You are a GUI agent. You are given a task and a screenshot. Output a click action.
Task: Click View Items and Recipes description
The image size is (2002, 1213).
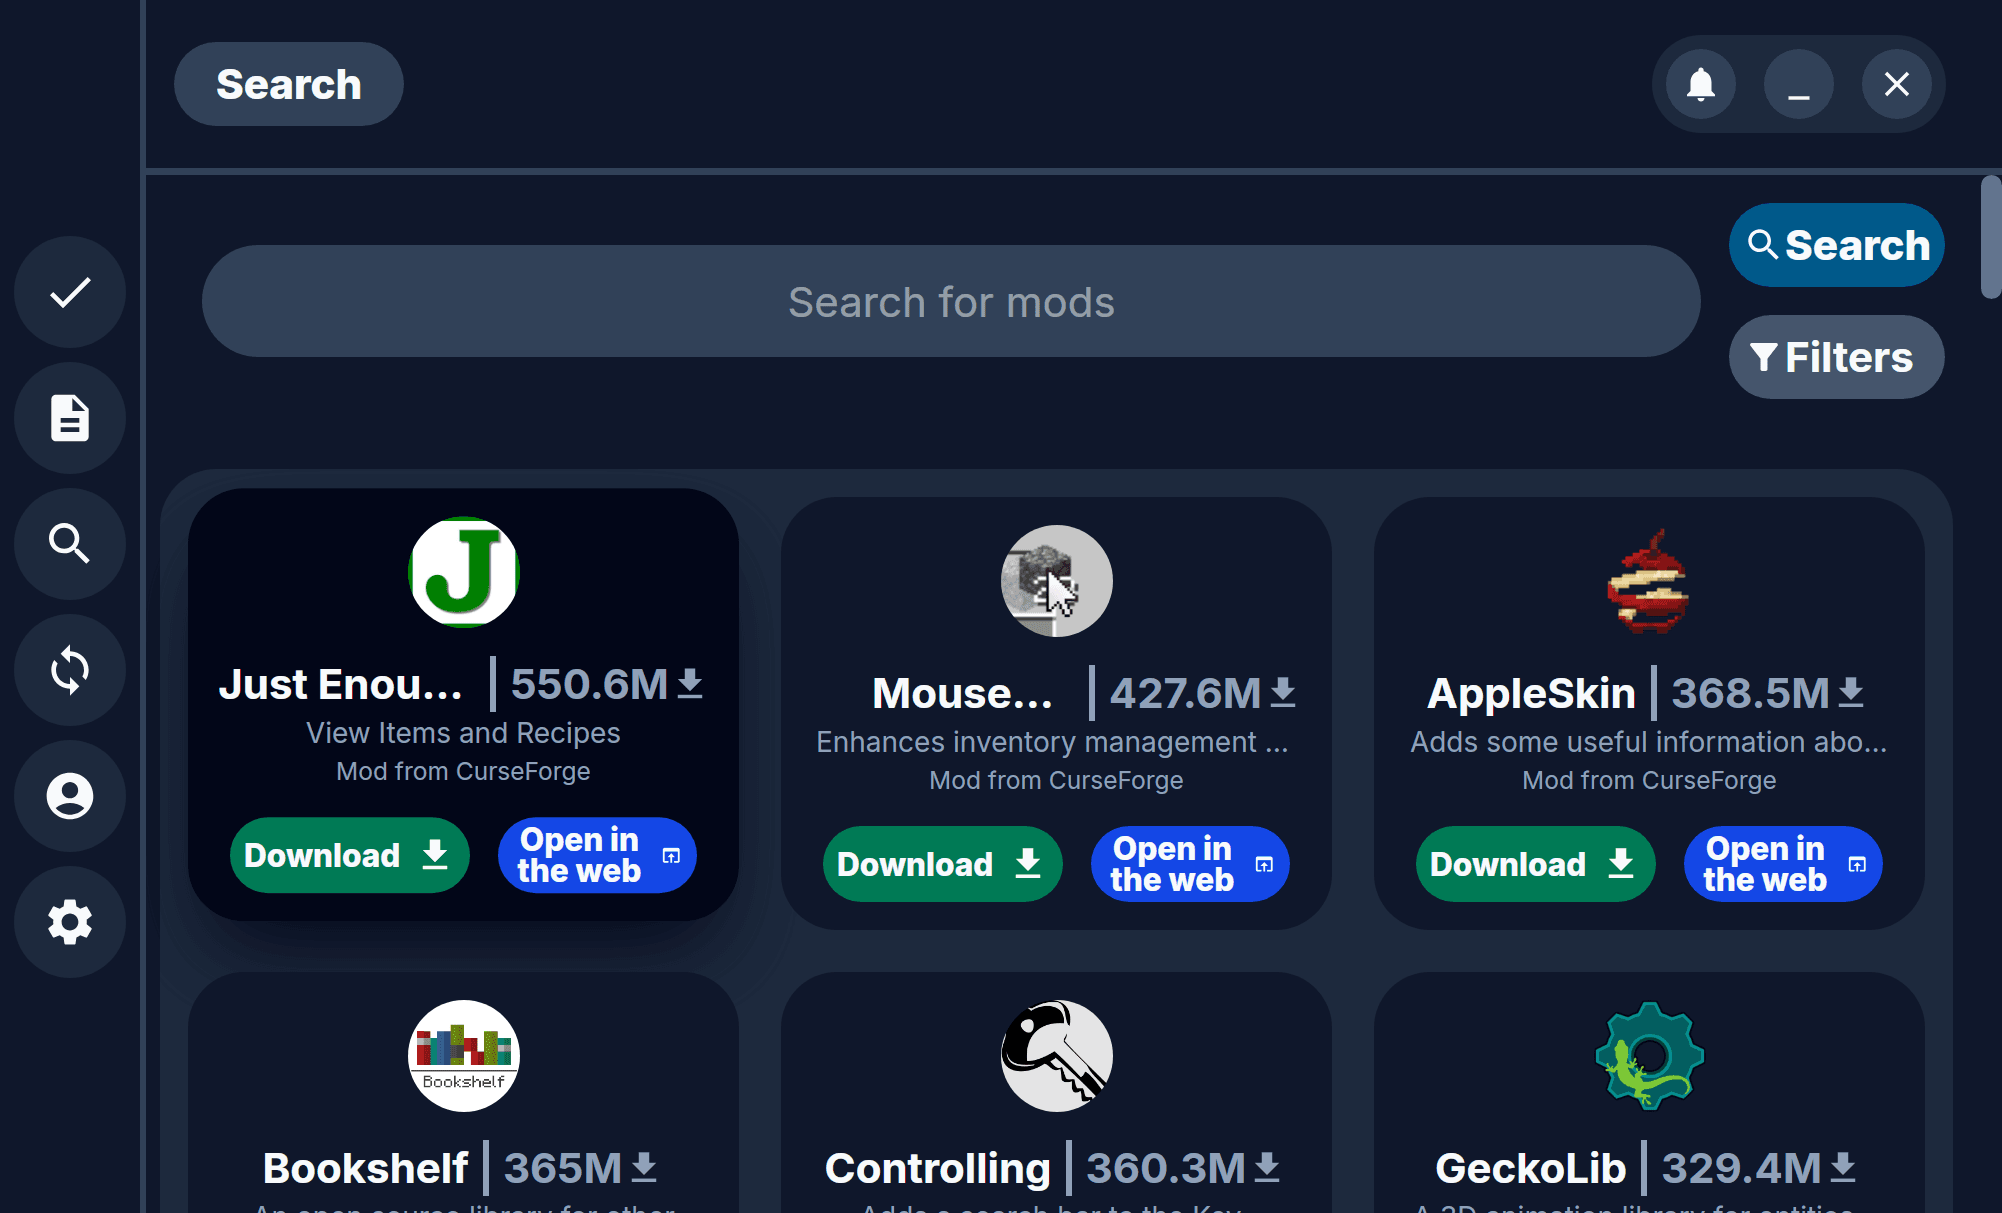pyautogui.click(x=463, y=733)
